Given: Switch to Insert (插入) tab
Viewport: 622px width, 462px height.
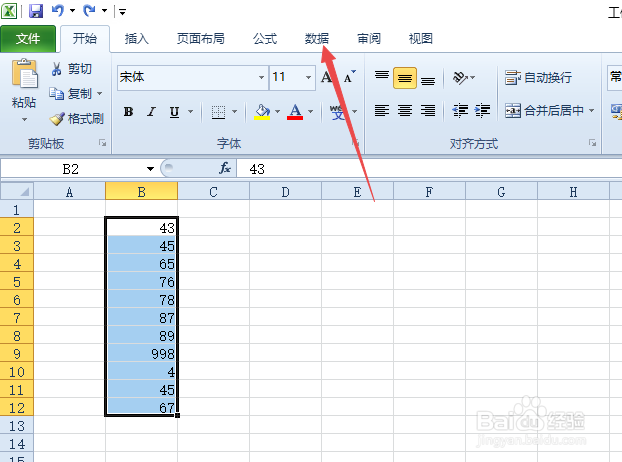Looking at the screenshot, I should [136, 38].
